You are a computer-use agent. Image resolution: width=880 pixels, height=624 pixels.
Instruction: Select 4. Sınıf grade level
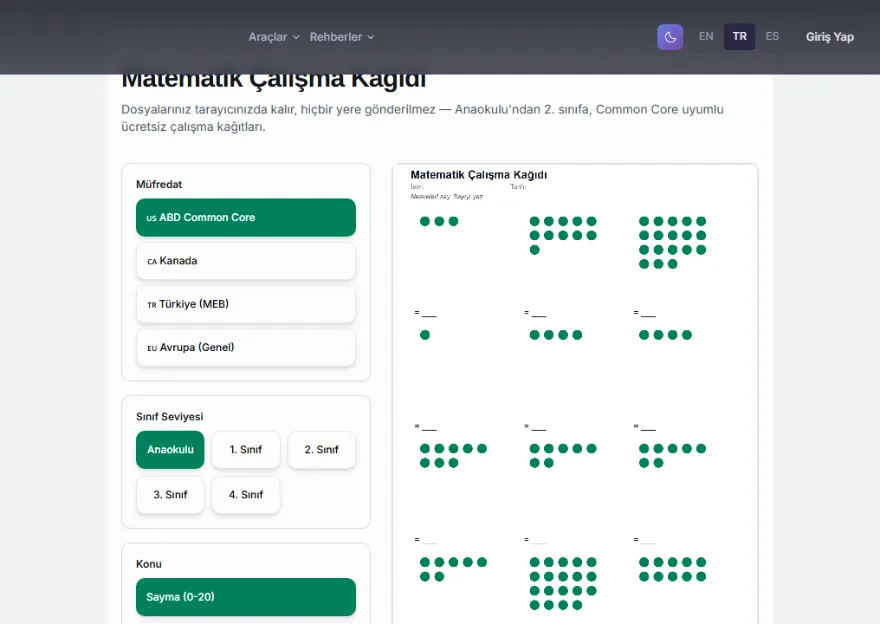point(246,495)
